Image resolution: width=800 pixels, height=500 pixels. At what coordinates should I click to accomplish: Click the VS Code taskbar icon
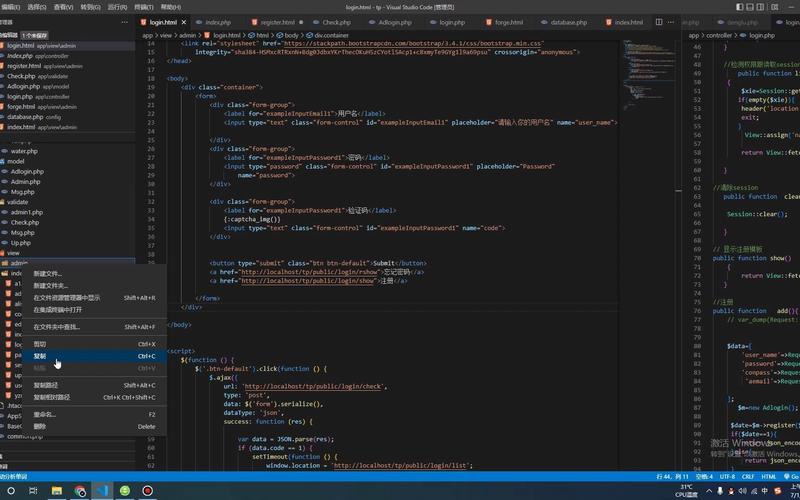[102, 491]
